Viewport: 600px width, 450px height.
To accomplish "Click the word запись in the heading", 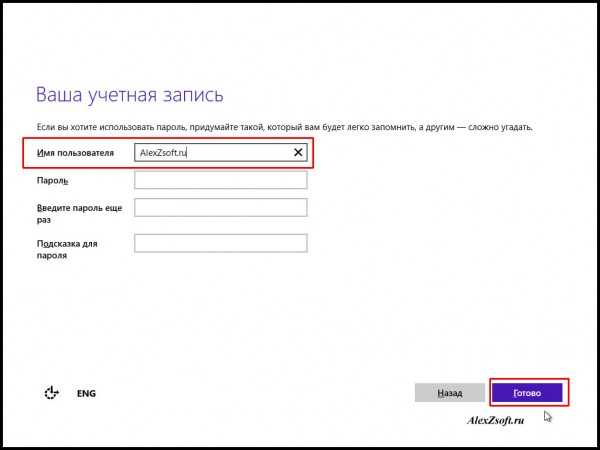I will [x=191, y=96].
